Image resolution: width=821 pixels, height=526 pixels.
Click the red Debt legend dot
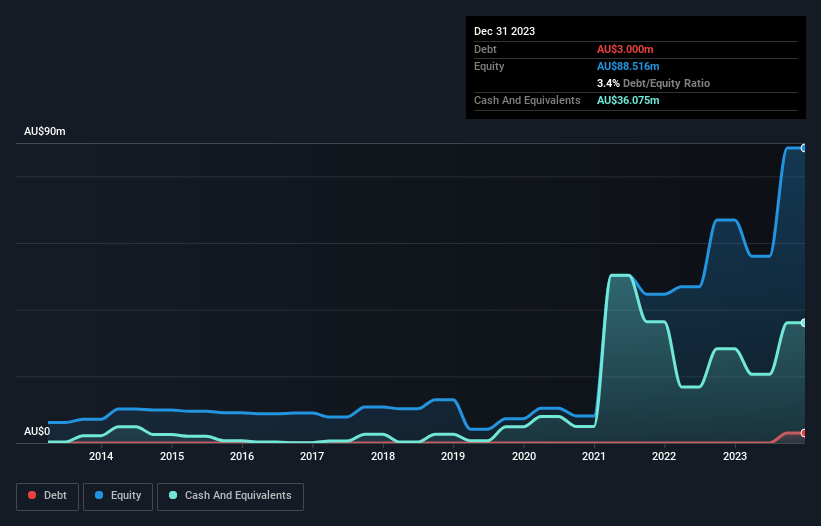(32, 495)
